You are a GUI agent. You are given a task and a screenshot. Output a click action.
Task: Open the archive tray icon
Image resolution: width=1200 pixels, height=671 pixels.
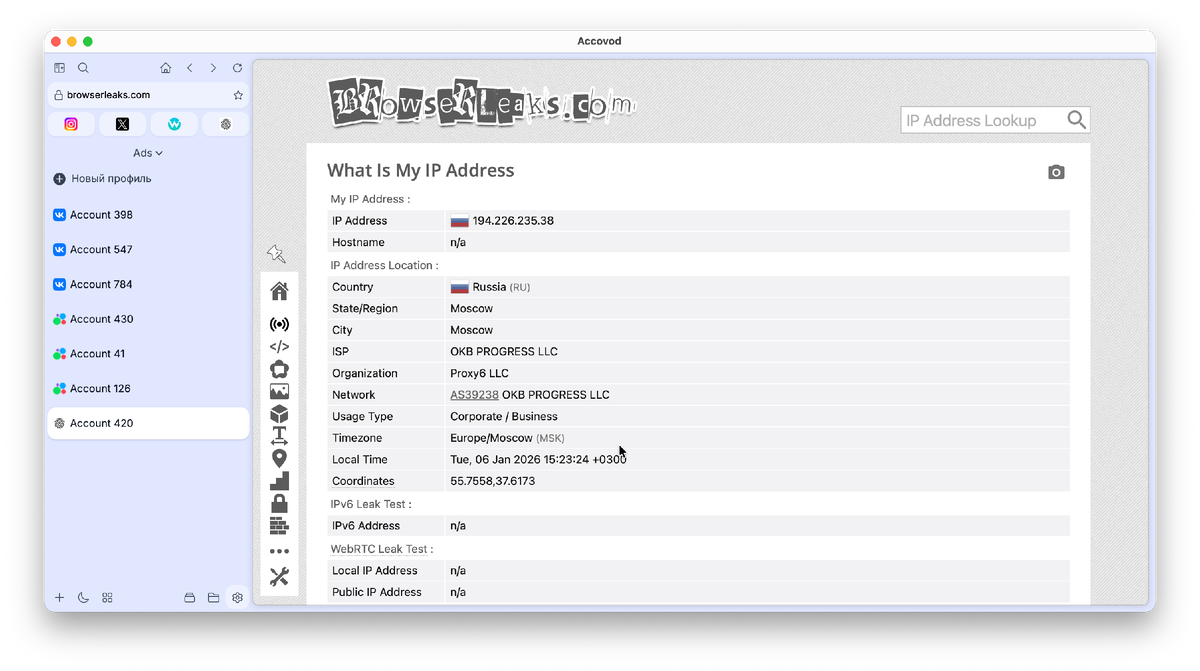pyautogui.click(x=189, y=598)
